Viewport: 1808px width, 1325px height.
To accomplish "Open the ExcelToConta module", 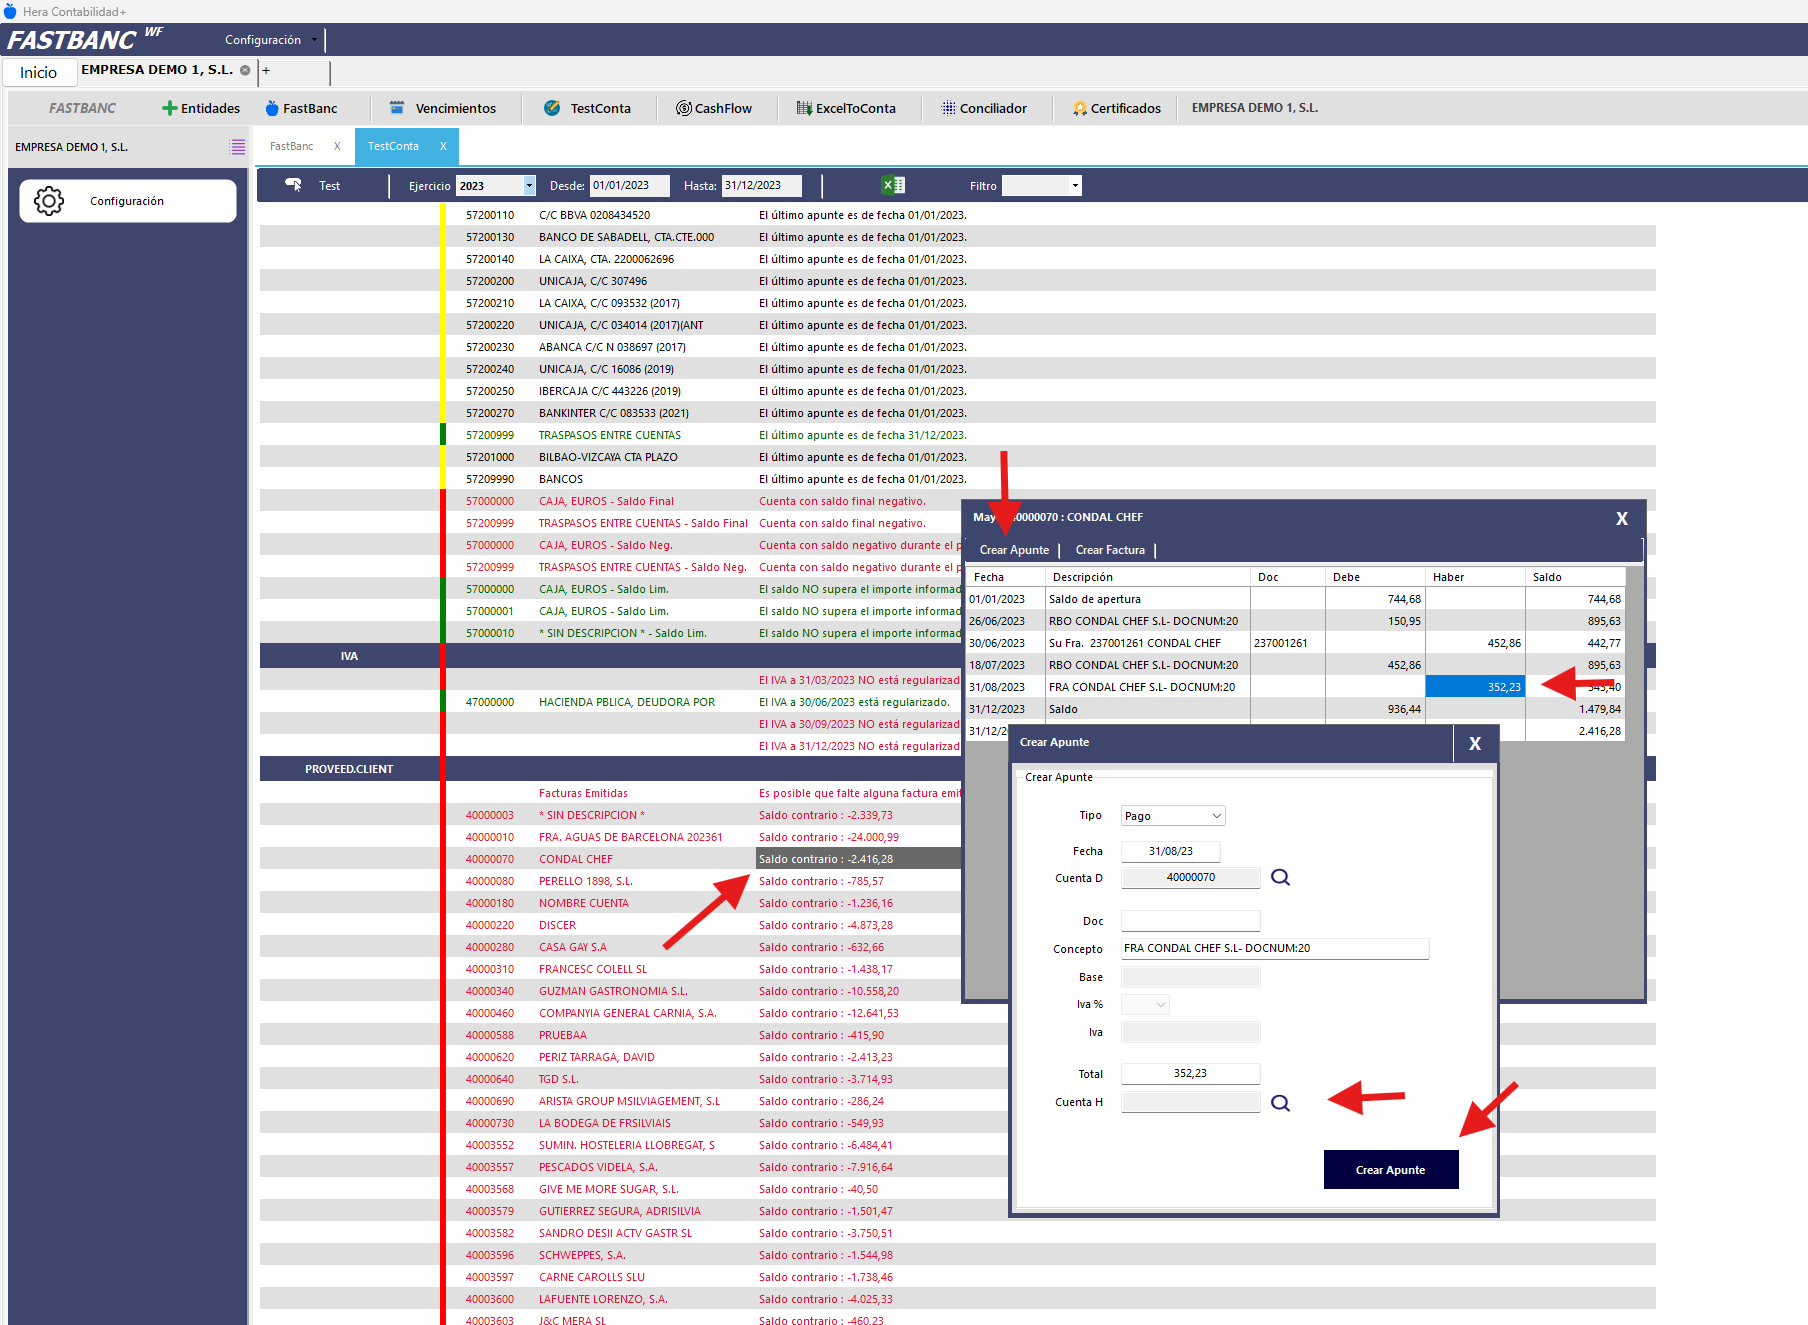I will 846,108.
